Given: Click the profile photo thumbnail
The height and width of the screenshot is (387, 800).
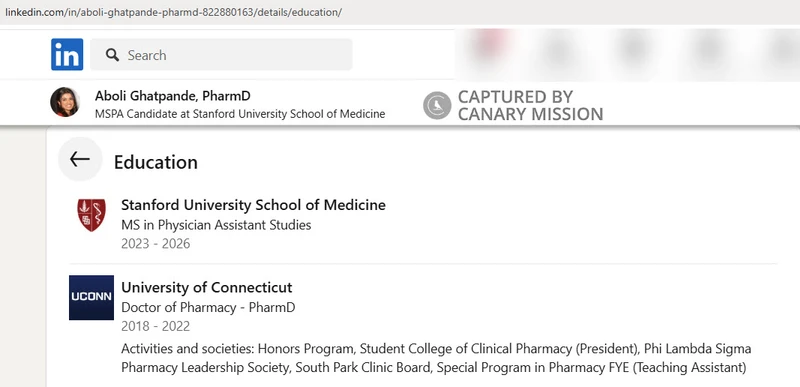Looking at the screenshot, I should coord(65,102).
